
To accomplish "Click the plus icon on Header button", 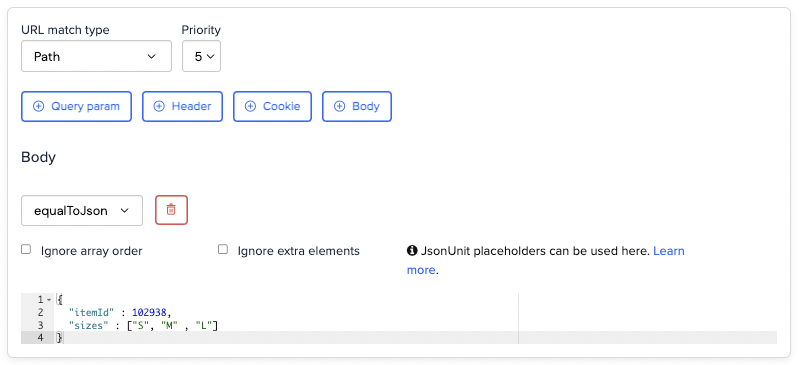I will coord(159,107).
